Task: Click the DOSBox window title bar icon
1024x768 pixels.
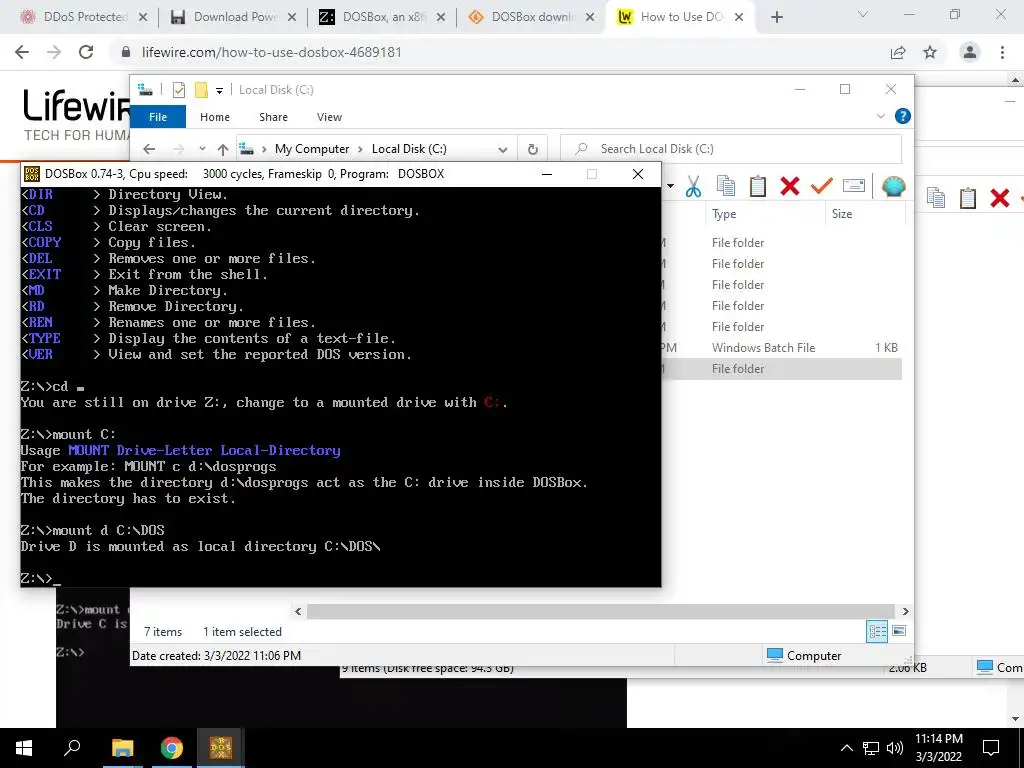Action: (x=31, y=174)
